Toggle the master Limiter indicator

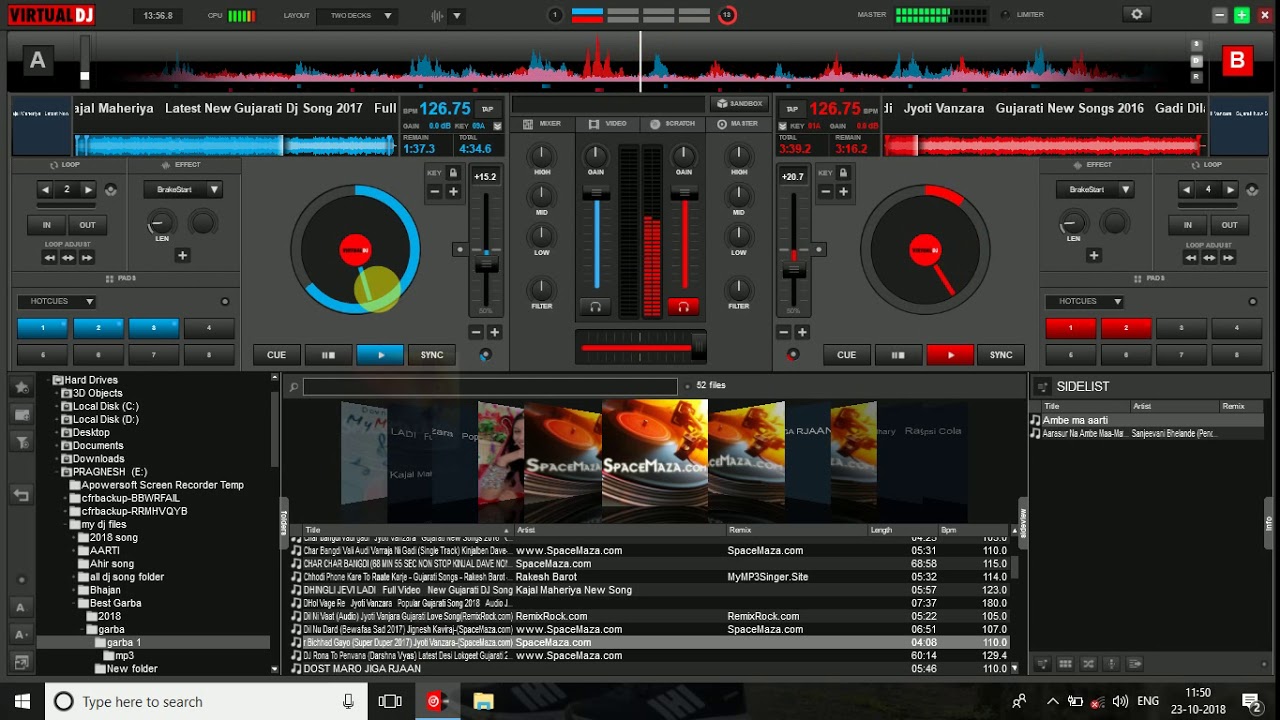(1005, 15)
